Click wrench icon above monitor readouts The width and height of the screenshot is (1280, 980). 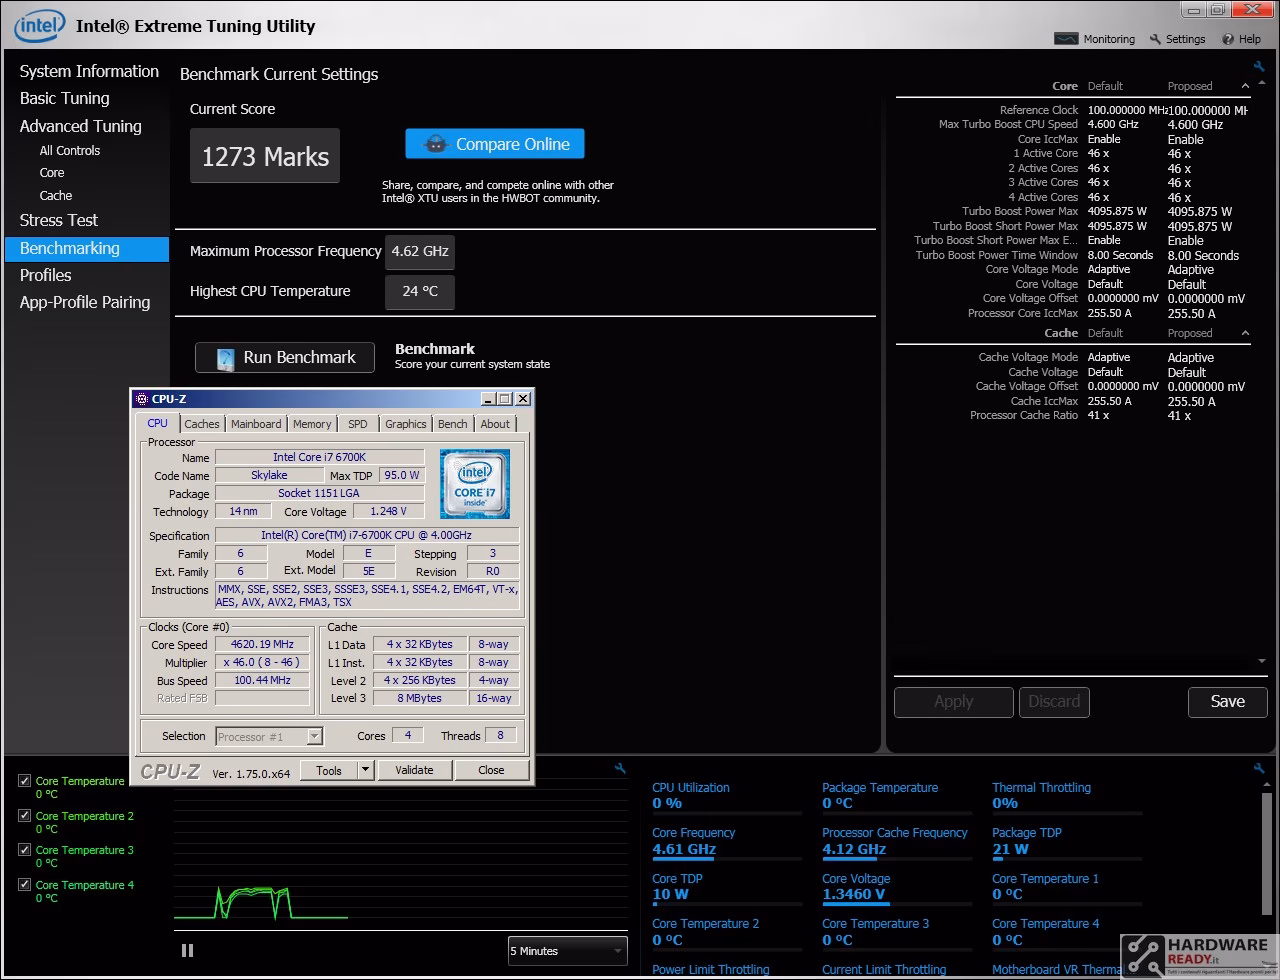(1259, 768)
